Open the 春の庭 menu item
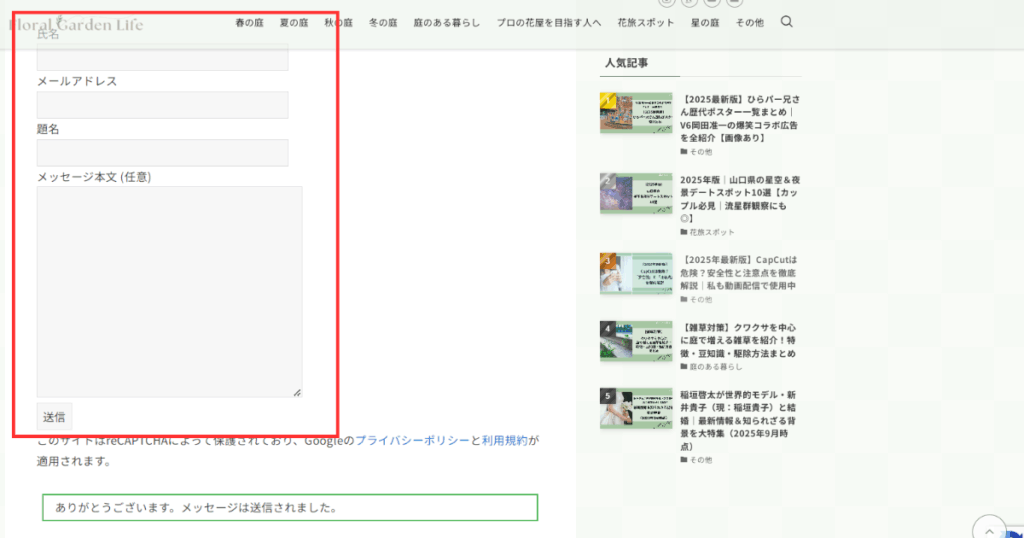The image size is (1024, 538). [249, 23]
